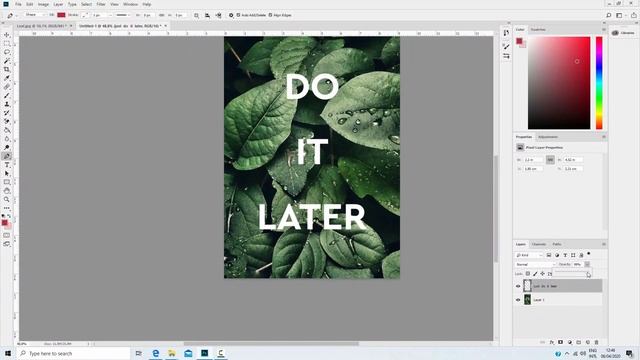
Task: Toggle Quick Mask mode button
Action: (7, 235)
